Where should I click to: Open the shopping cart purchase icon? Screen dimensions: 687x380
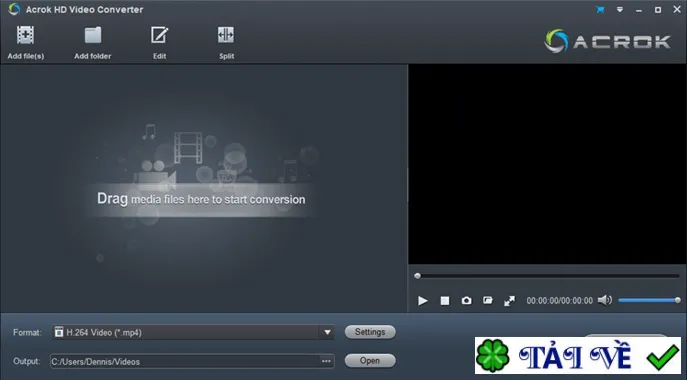600,9
